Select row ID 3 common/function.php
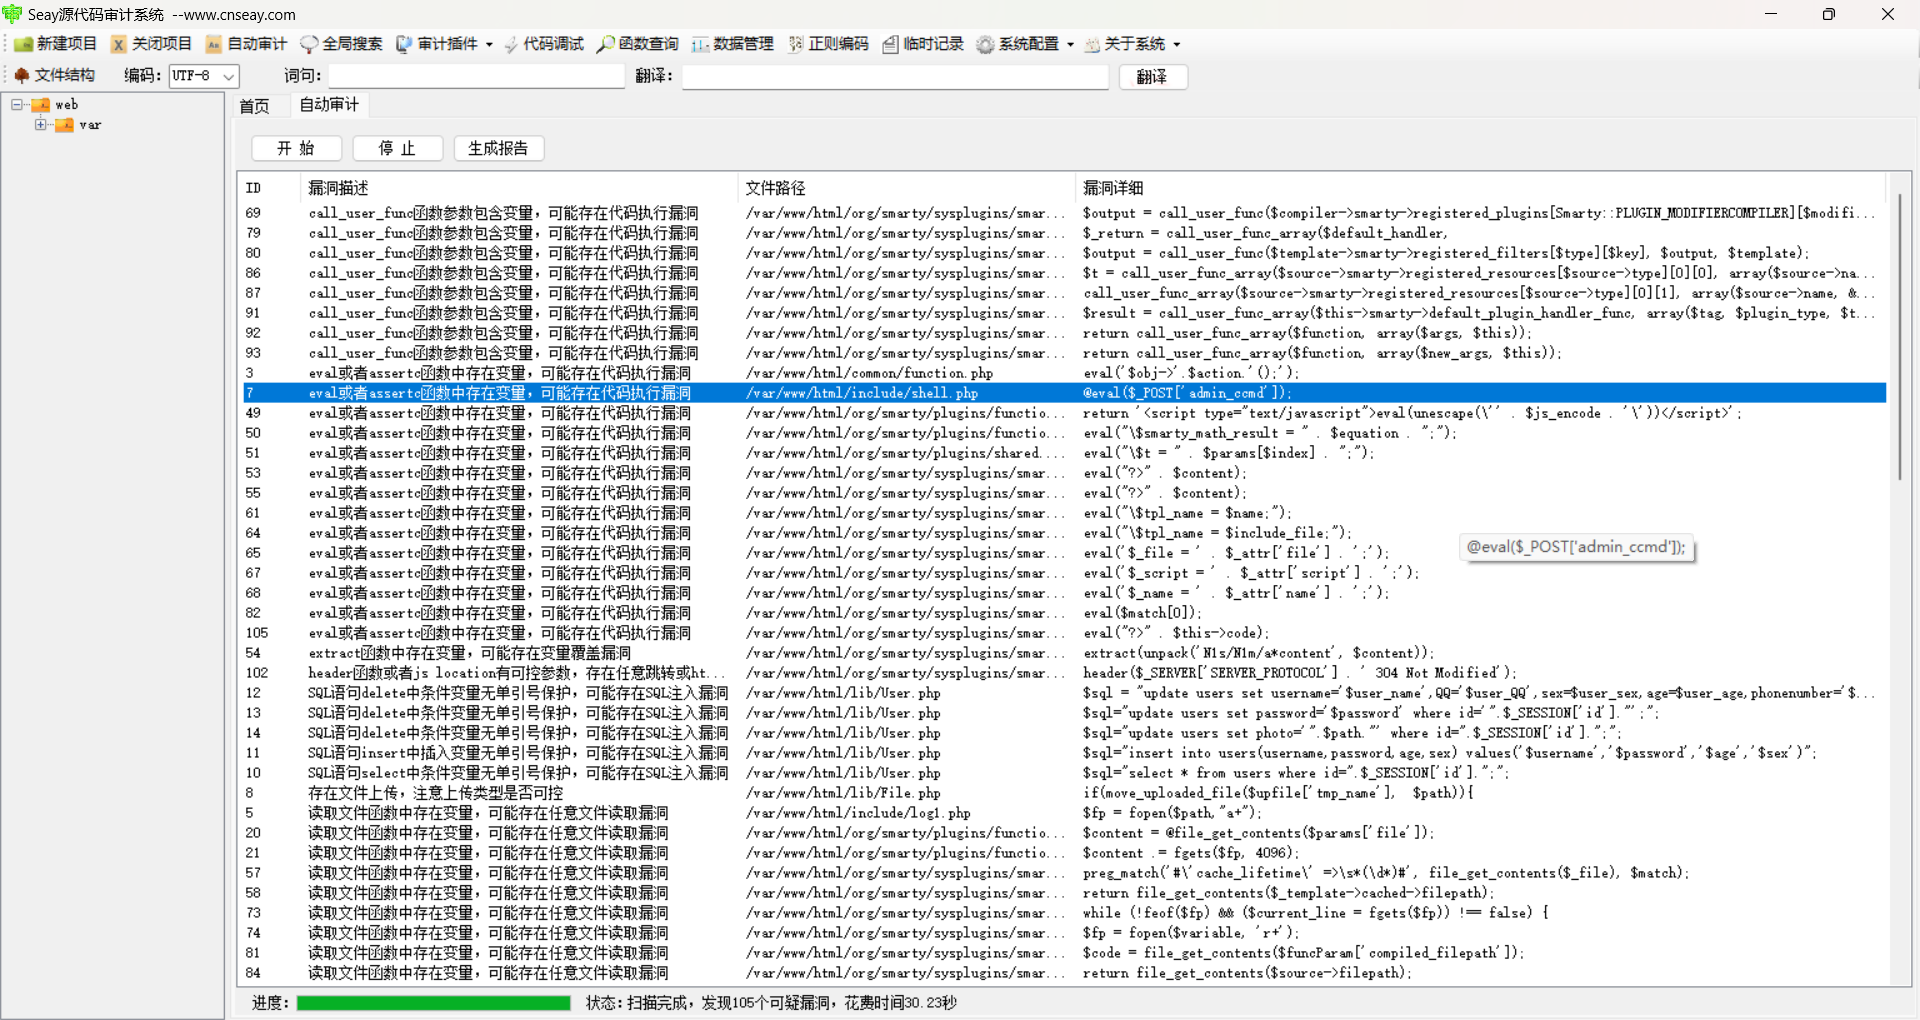 click(1064, 373)
